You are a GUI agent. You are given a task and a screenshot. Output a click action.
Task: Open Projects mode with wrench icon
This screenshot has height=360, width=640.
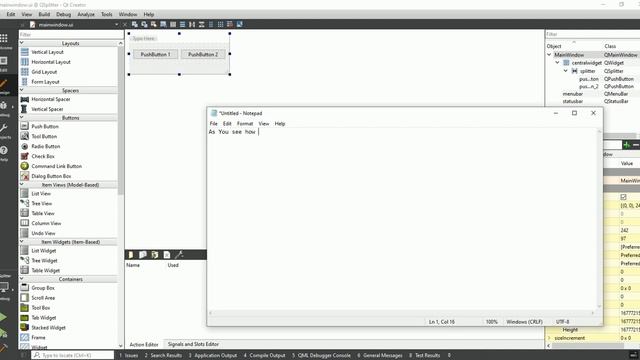4,131
